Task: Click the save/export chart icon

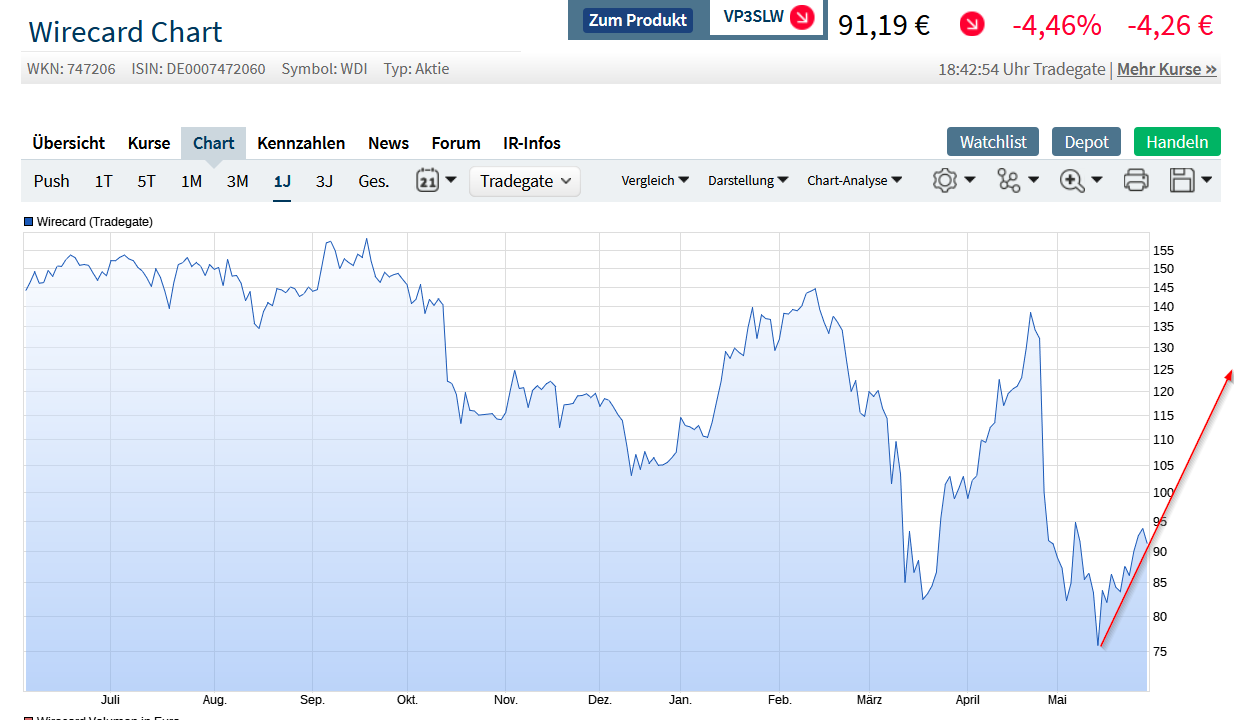Action: (1184, 180)
